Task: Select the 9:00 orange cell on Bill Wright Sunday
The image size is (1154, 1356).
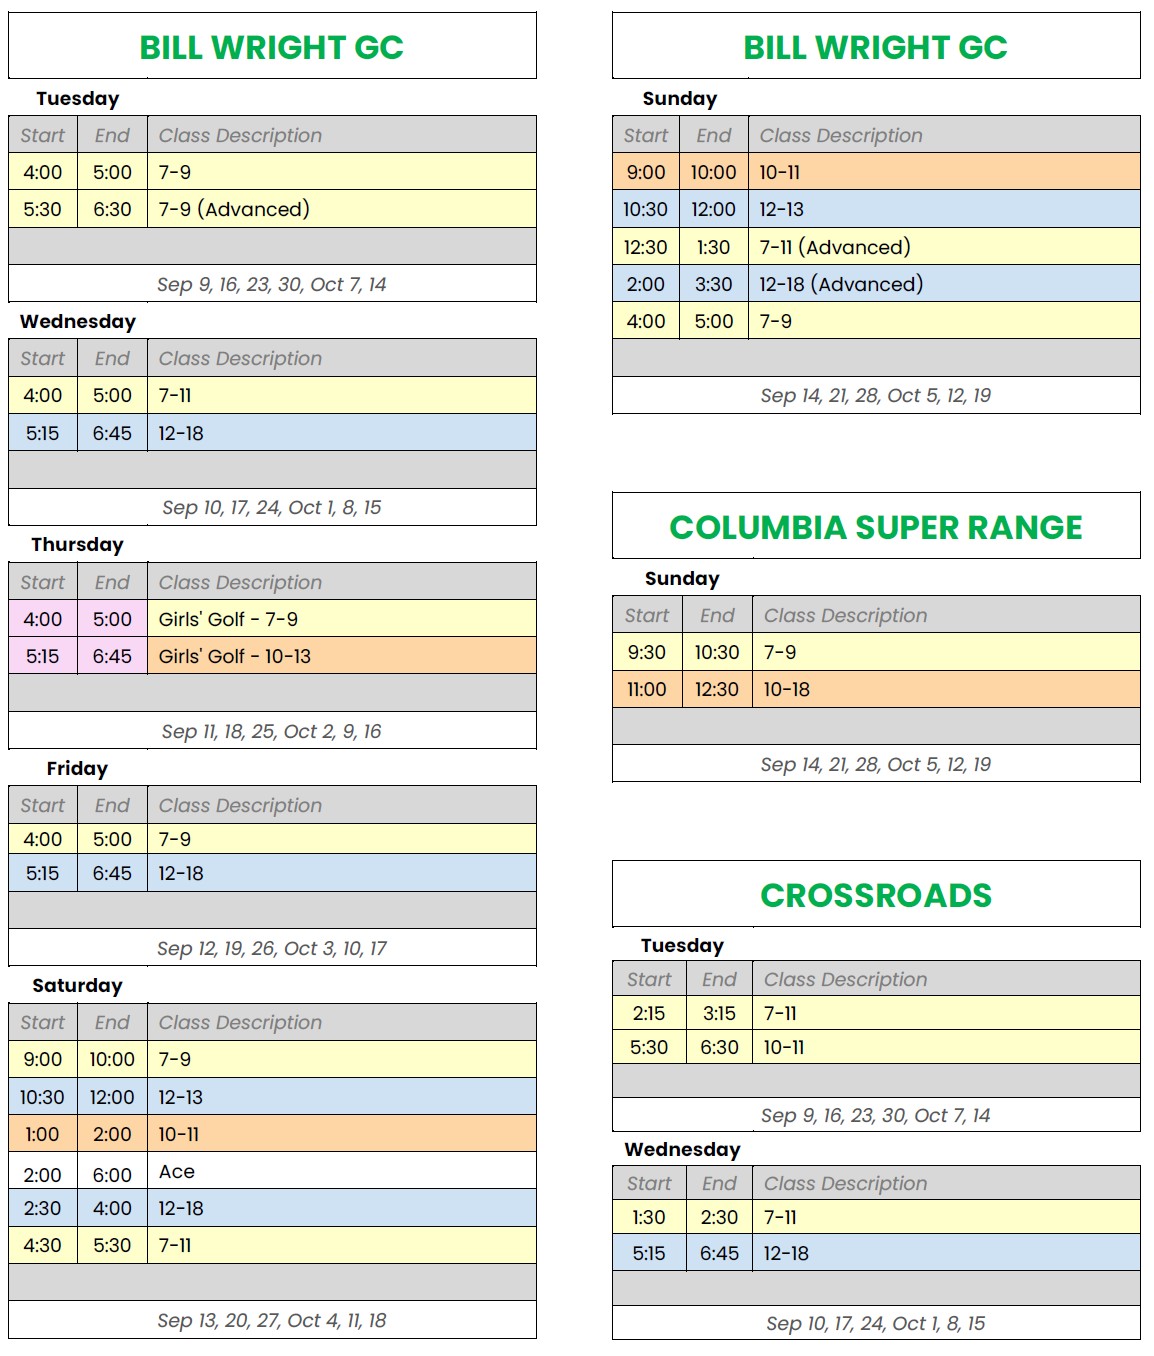Action: (x=646, y=172)
